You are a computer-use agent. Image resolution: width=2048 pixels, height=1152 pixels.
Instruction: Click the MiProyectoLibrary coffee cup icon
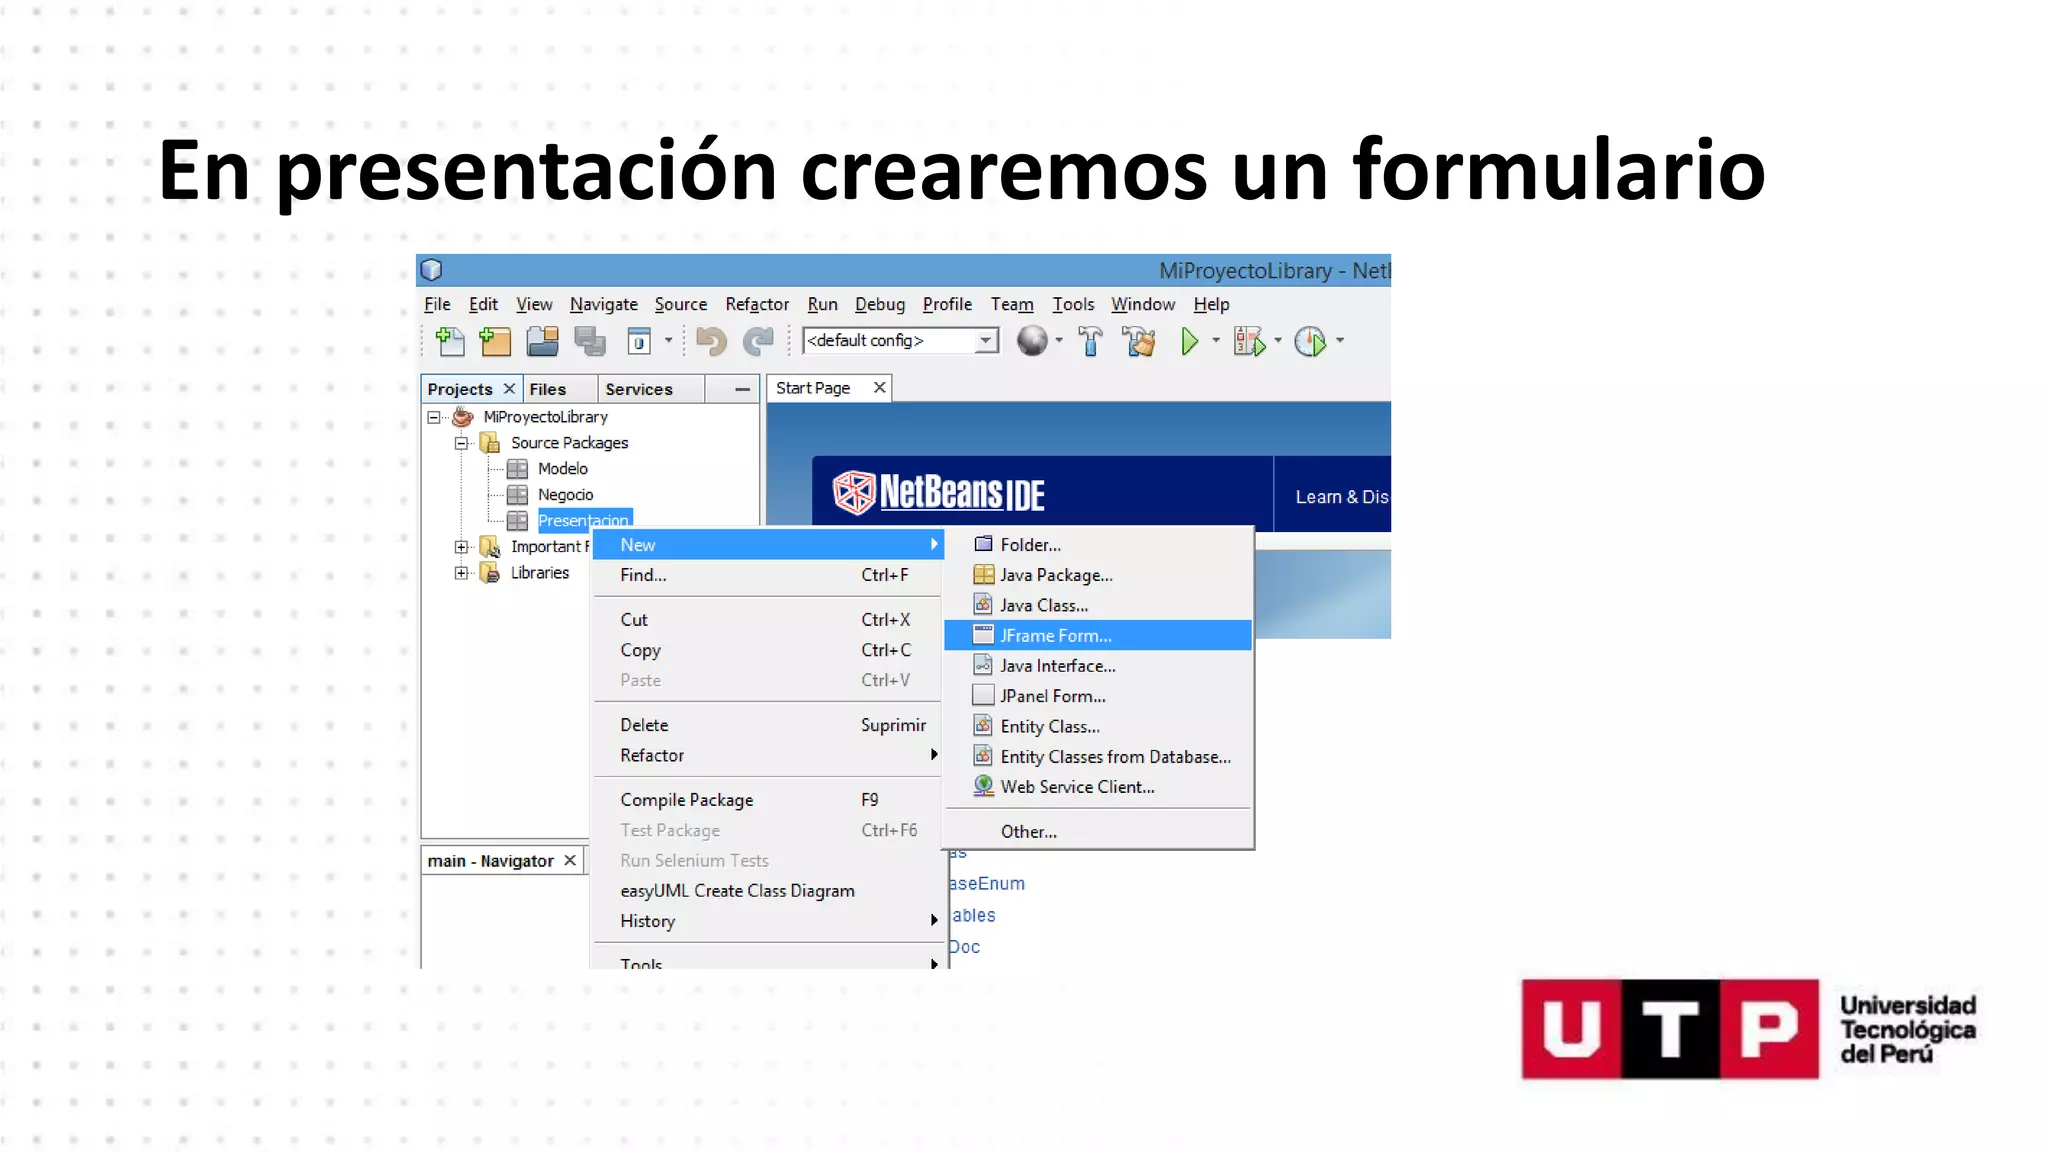coord(462,417)
